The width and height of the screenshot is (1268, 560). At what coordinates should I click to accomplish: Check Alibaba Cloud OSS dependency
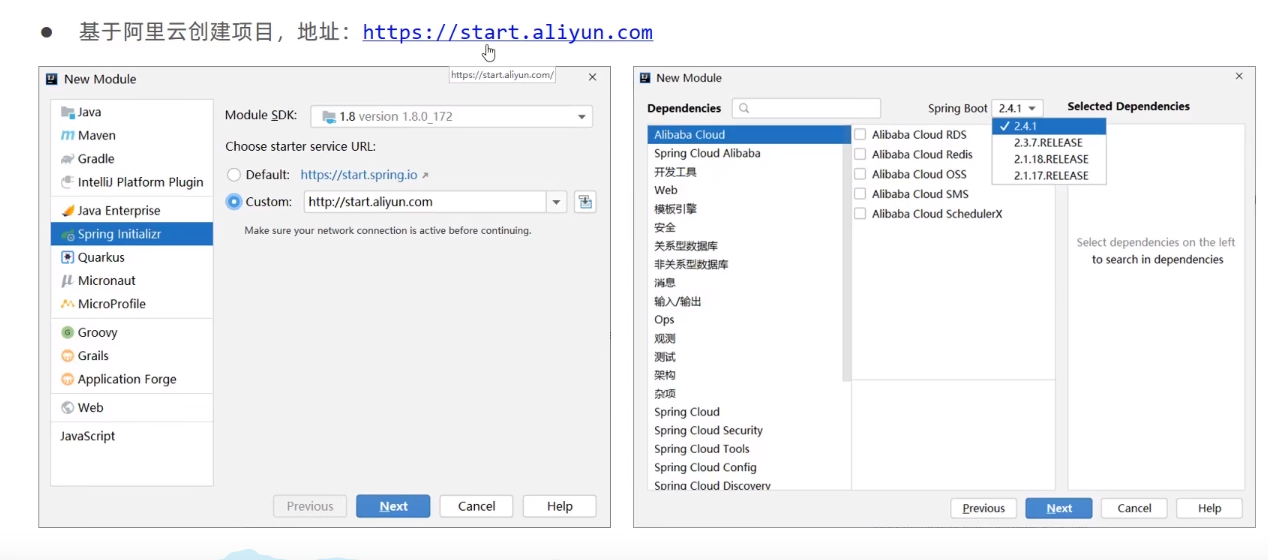[x=859, y=174]
